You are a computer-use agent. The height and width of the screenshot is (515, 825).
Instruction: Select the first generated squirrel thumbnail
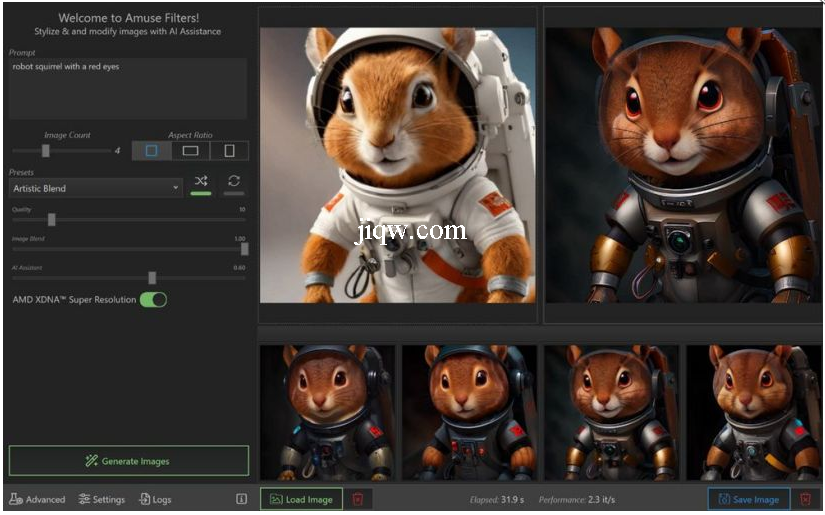click(x=327, y=411)
